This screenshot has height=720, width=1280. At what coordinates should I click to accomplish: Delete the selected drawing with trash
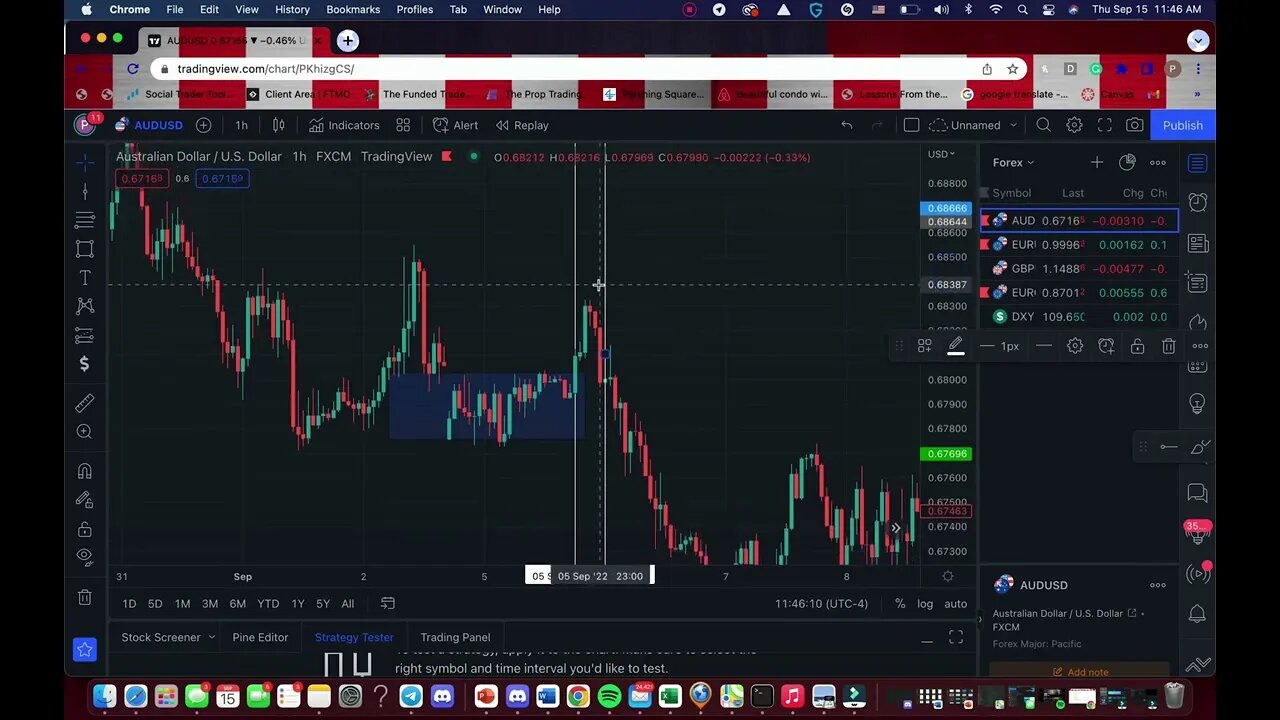pos(1168,346)
